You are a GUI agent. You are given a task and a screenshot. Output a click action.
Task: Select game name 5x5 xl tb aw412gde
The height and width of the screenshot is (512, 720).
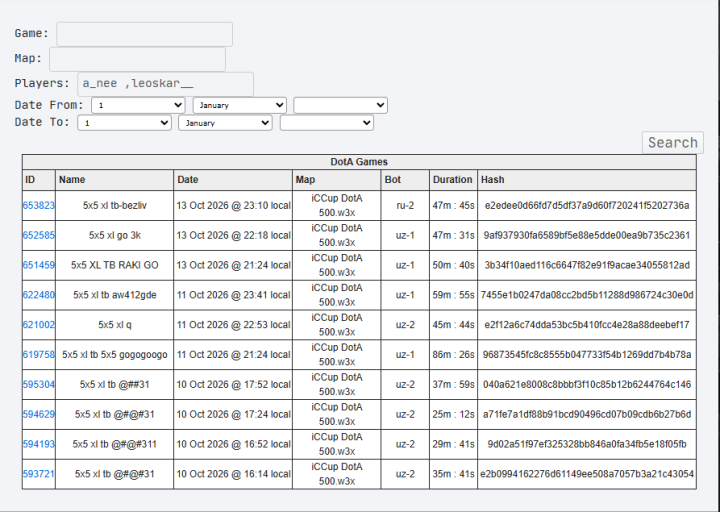pos(115,295)
